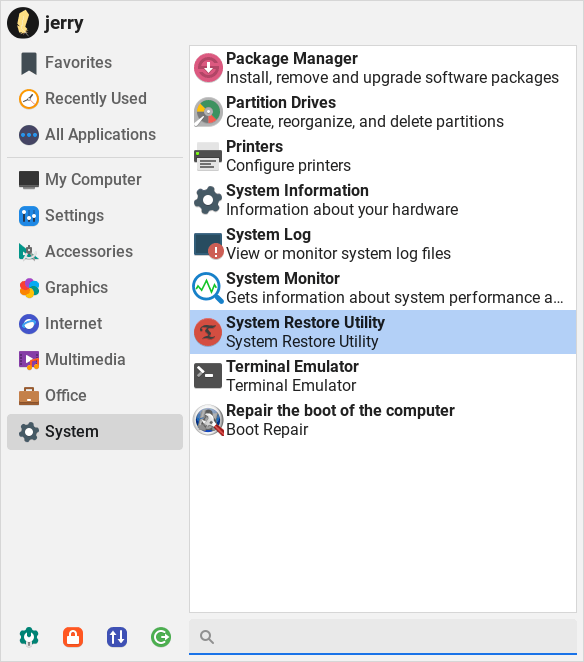584x662 pixels.
Task: Open the Terminal Emulator icon
Action: tap(208, 376)
